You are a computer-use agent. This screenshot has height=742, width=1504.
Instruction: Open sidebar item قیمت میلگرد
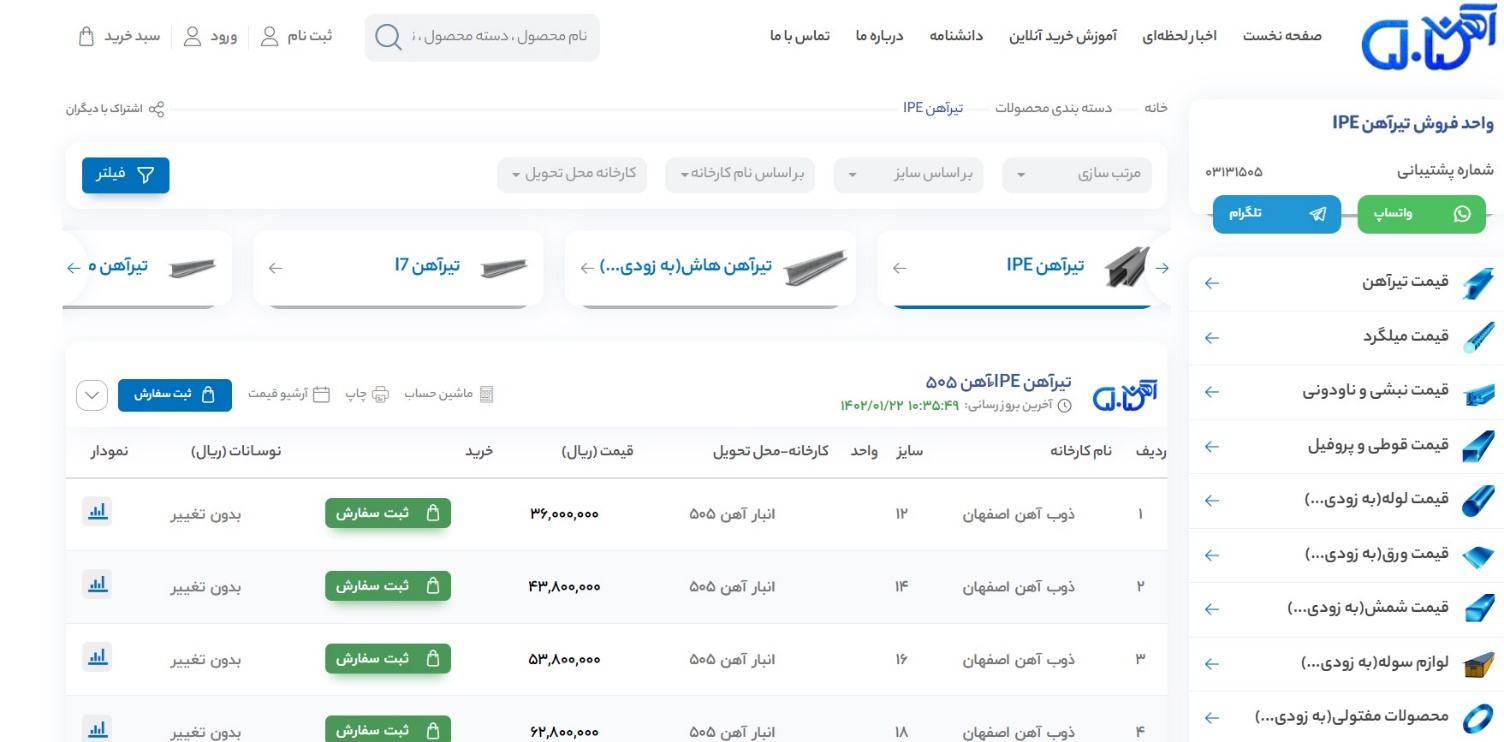coord(1346,337)
